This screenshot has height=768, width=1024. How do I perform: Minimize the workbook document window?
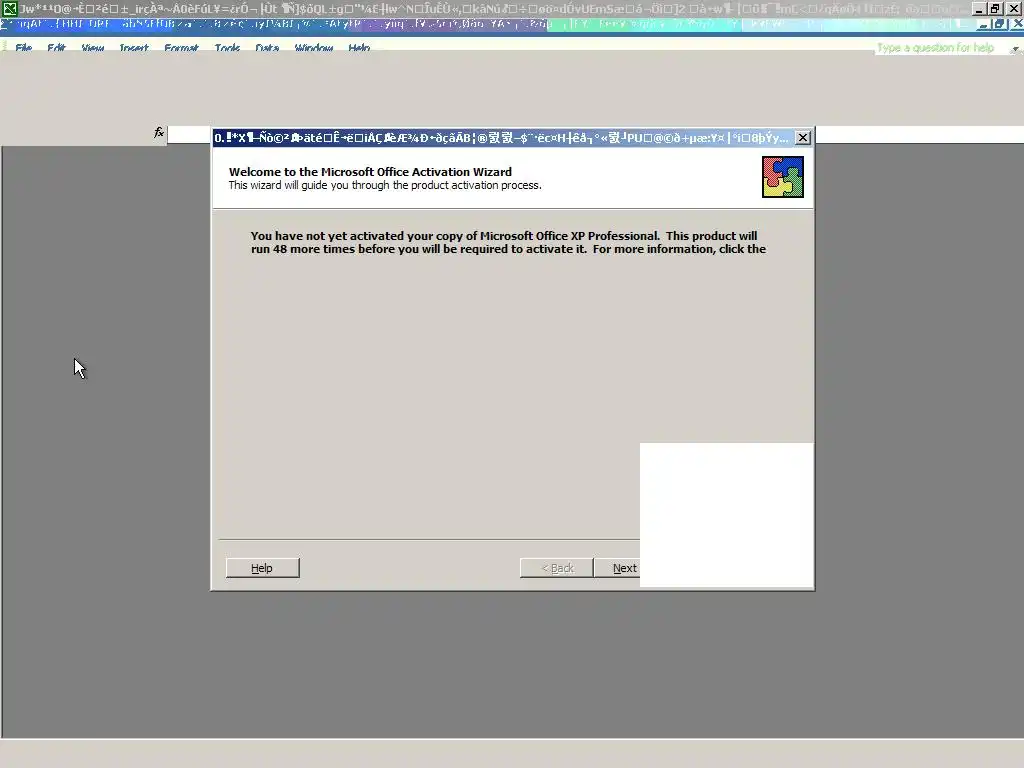click(983, 25)
